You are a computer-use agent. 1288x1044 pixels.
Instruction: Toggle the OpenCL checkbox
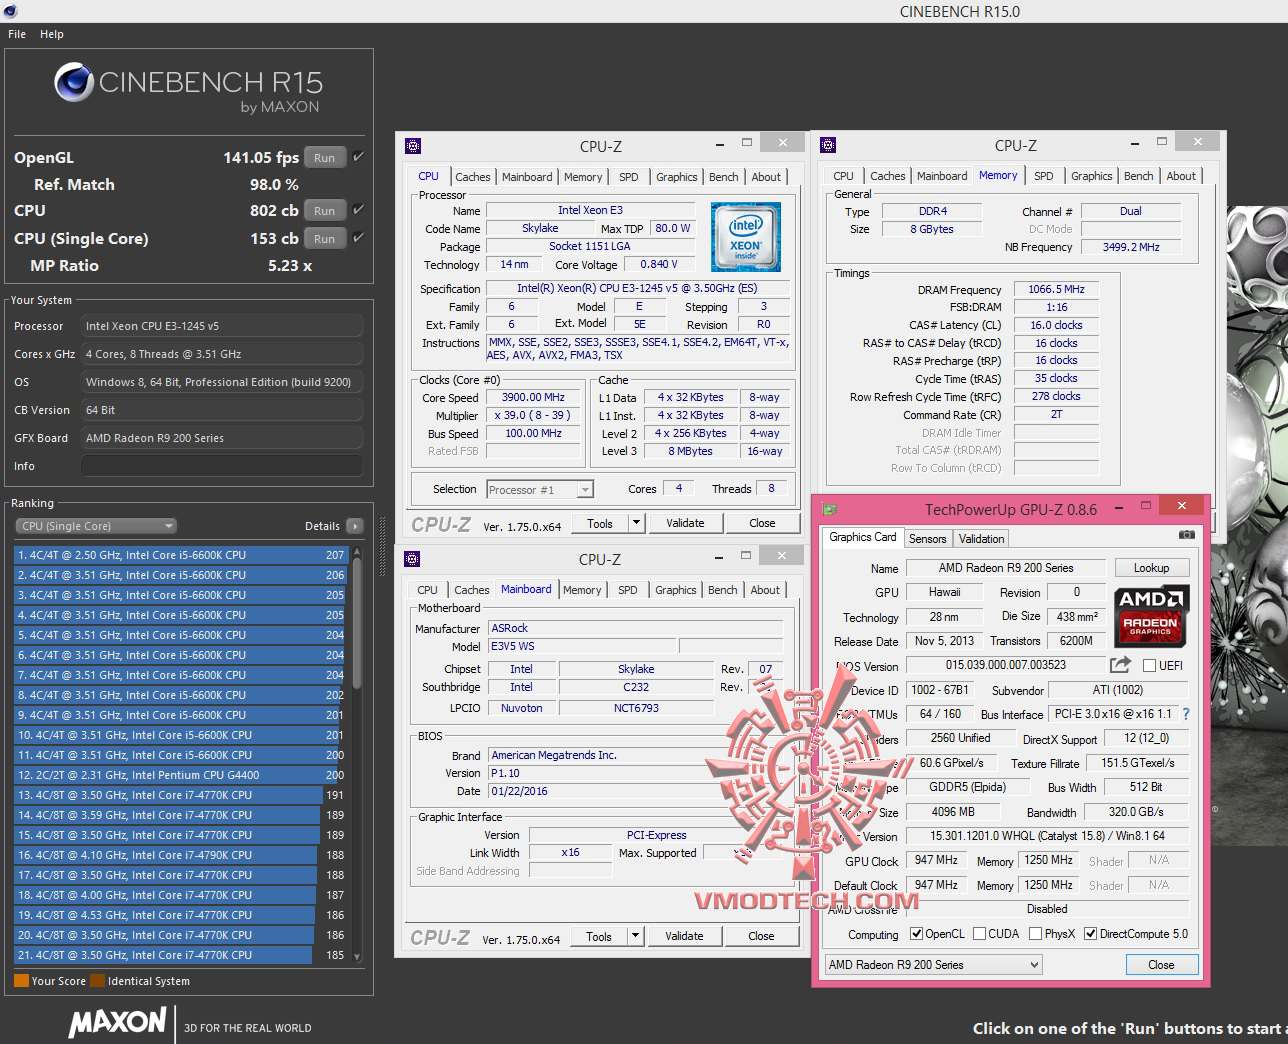[916, 934]
